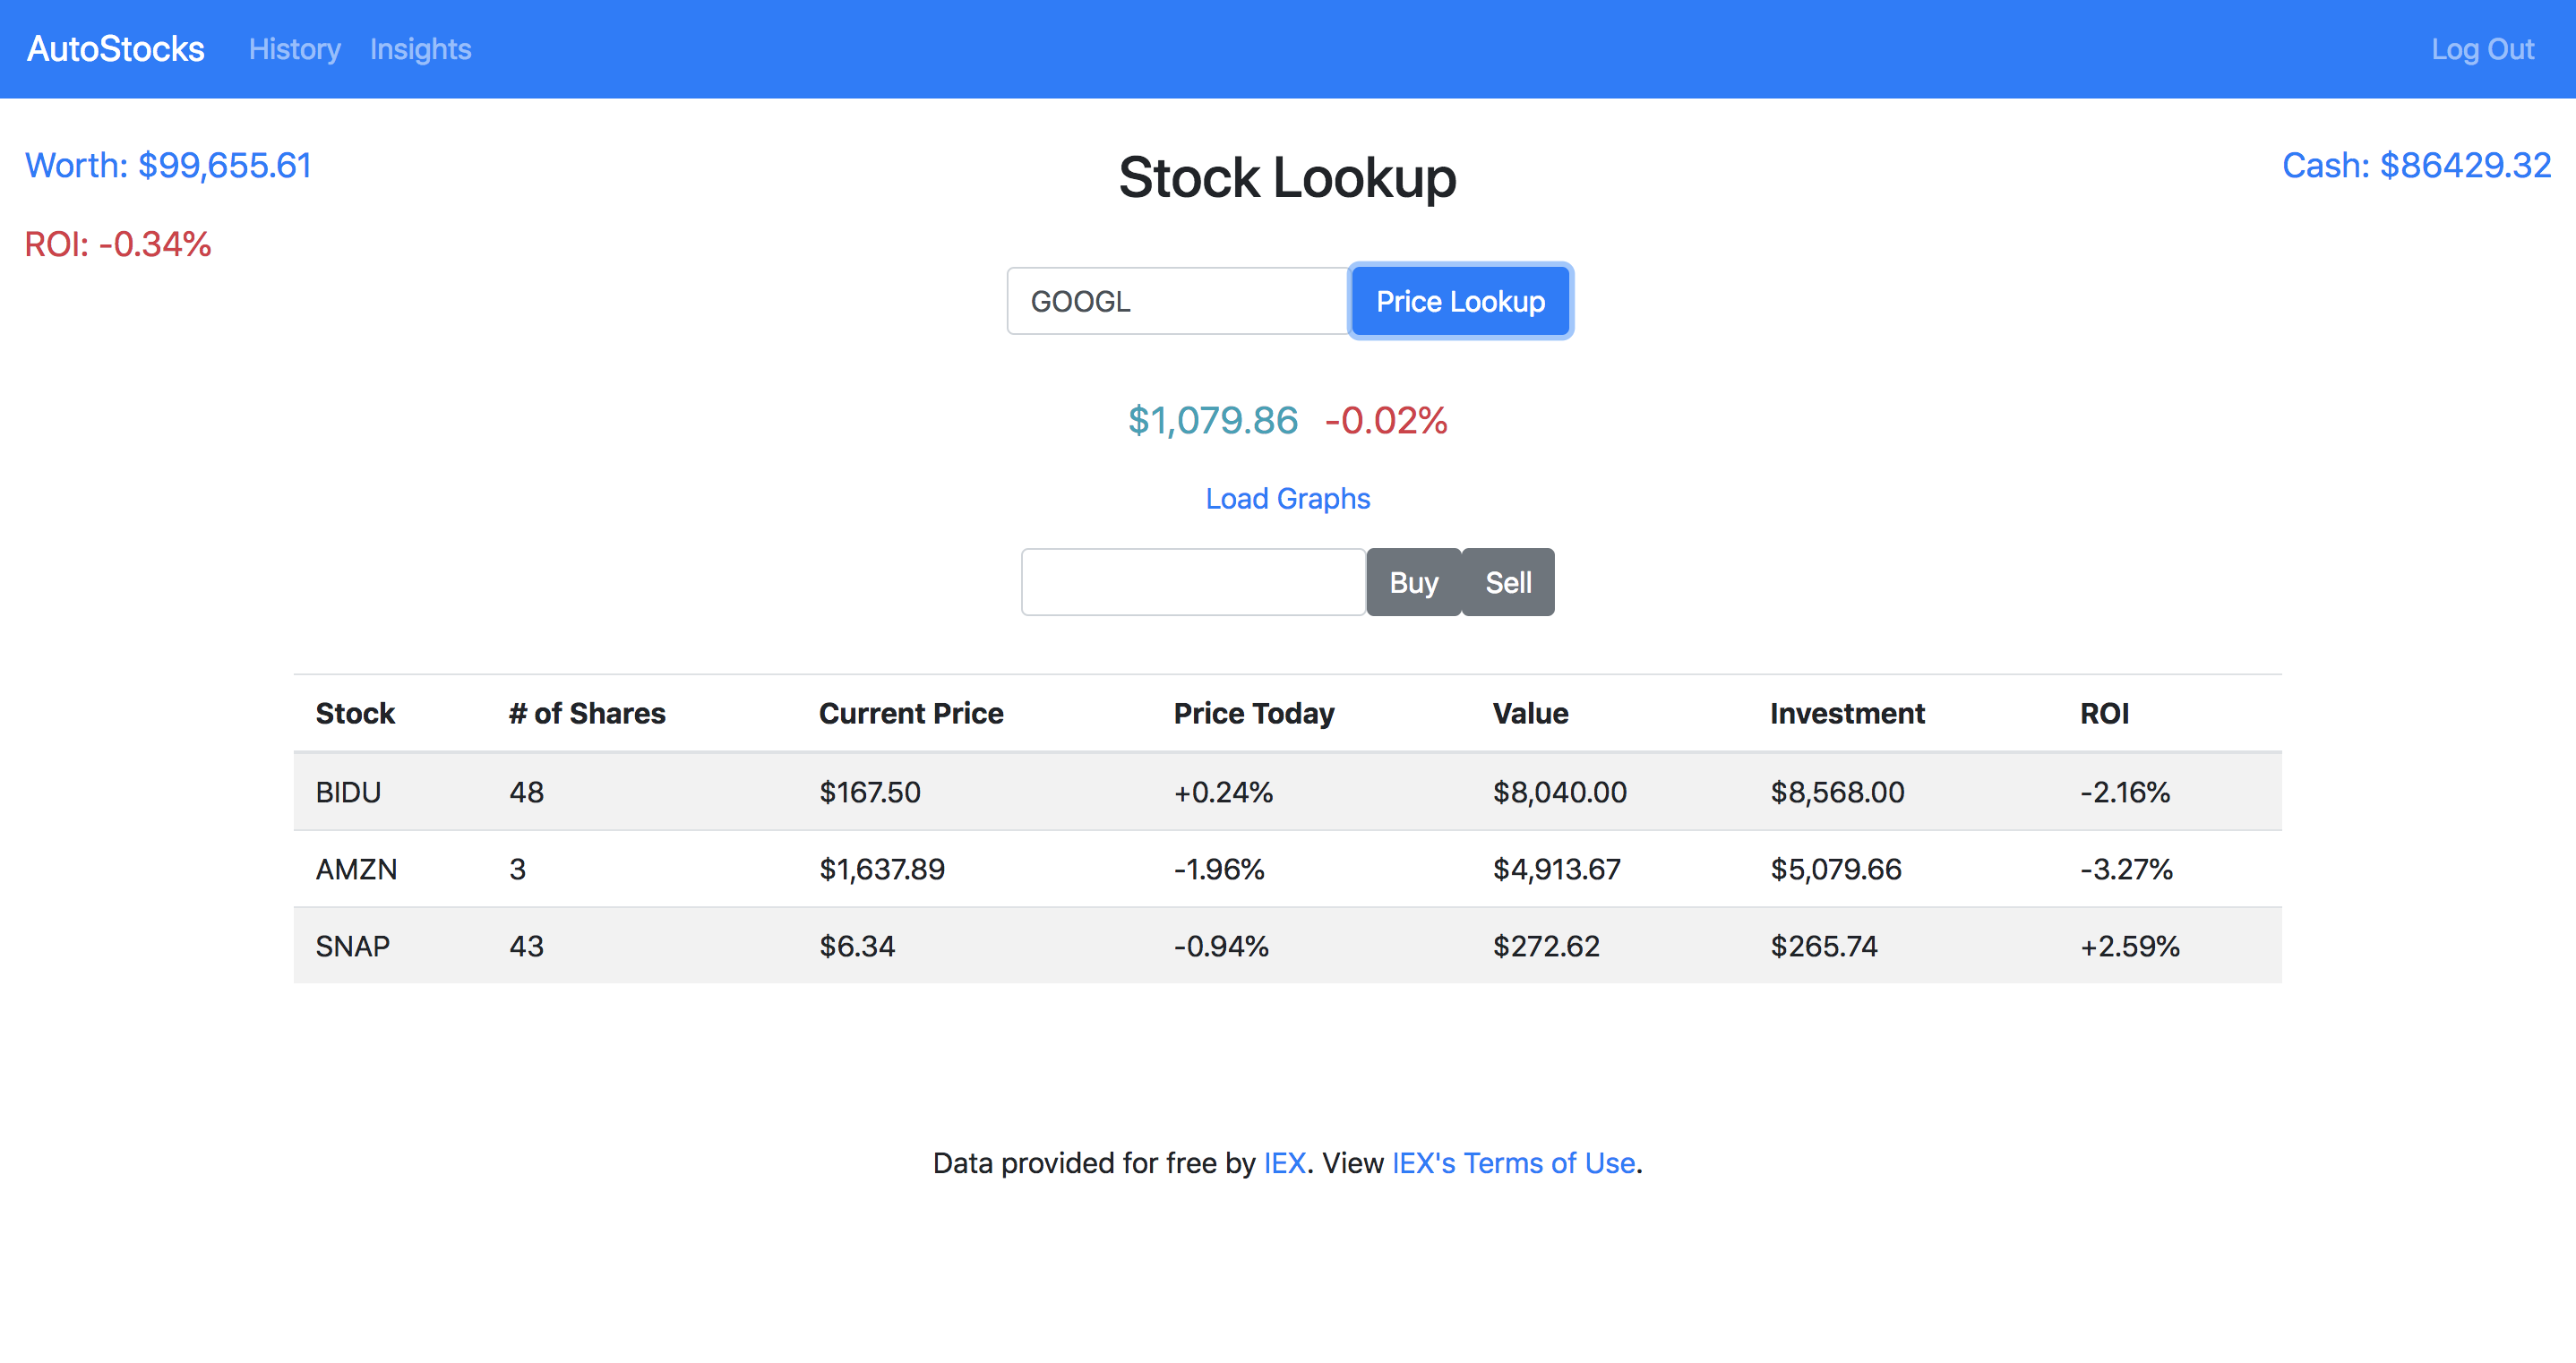Click the GOOGL stock symbol input
This screenshot has width=2576, height=1363.
[x=1177, y=301]
